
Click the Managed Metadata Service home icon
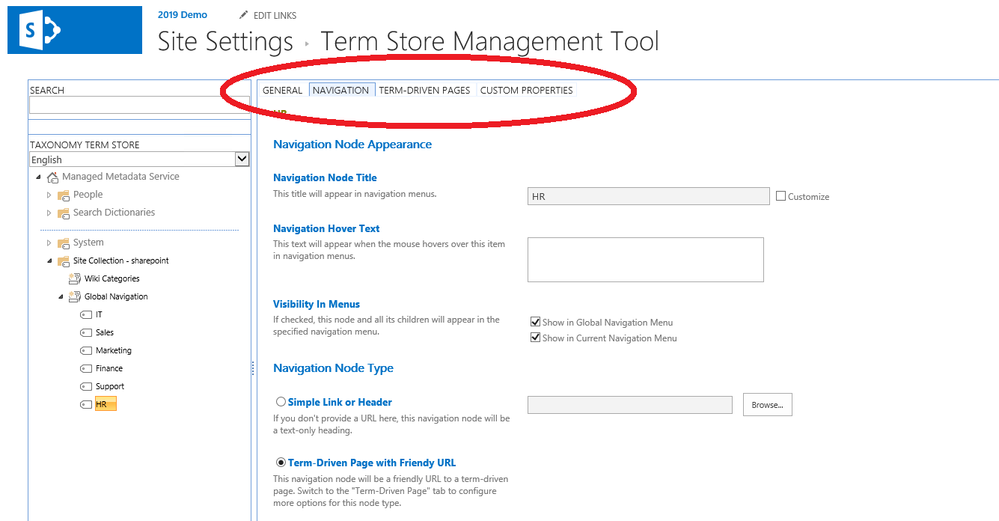tap(53, 177)
